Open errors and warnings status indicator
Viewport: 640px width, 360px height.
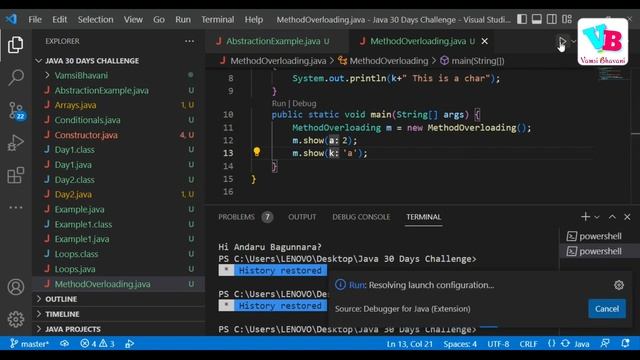[97, 344]
